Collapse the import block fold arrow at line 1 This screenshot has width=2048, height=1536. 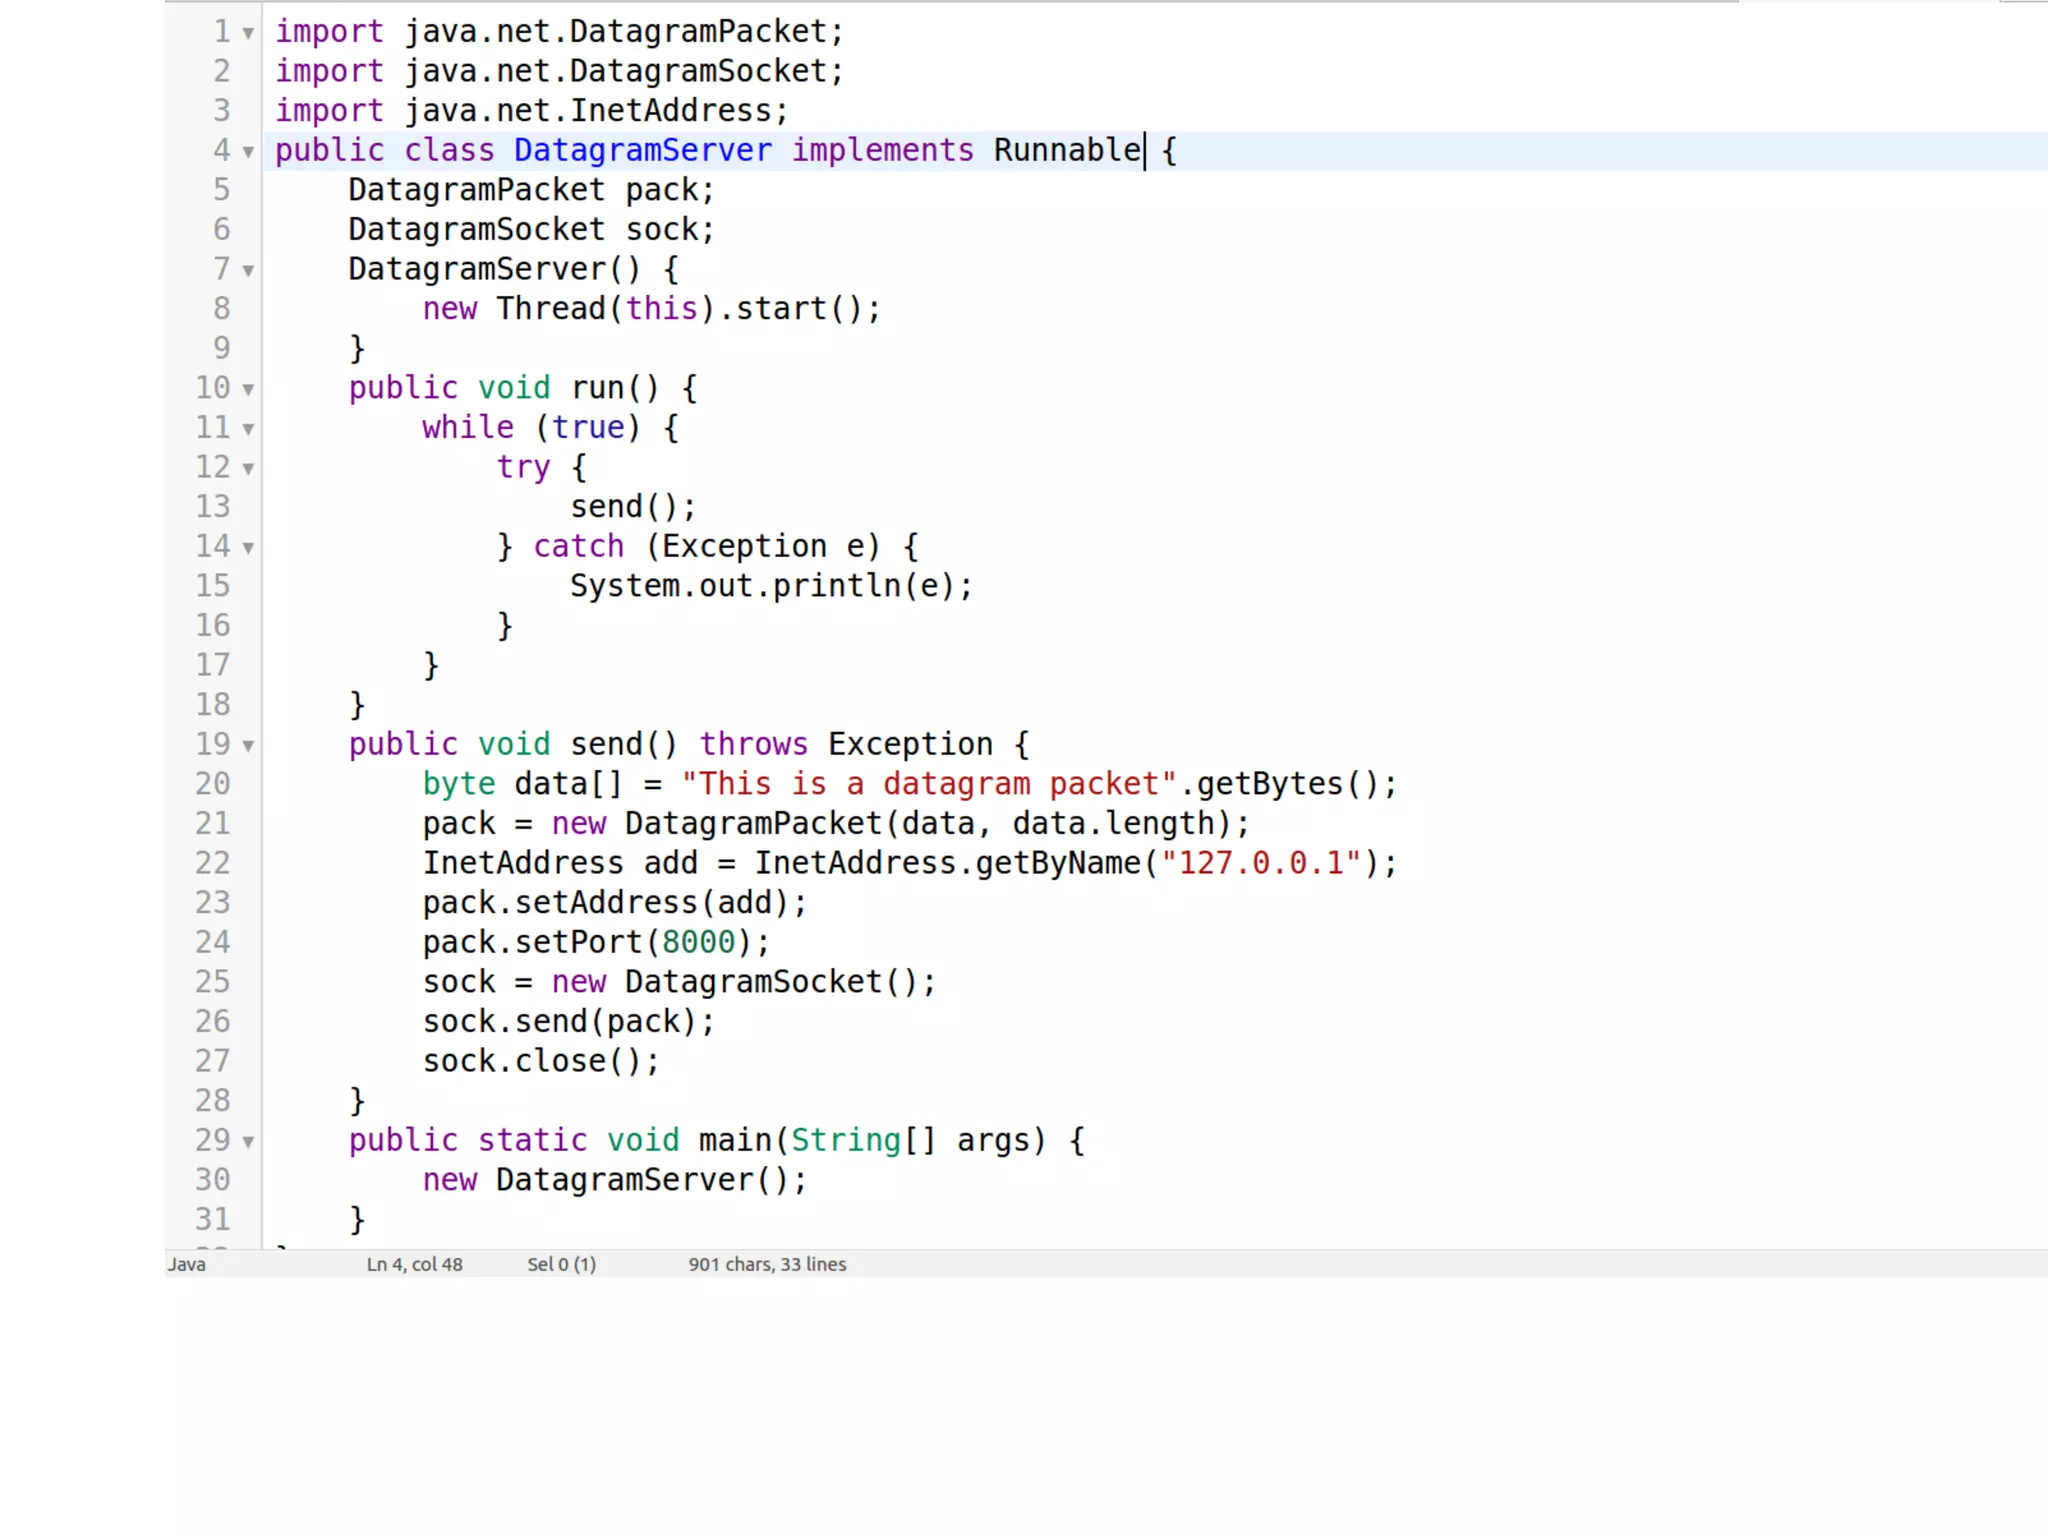coord(248,33)
